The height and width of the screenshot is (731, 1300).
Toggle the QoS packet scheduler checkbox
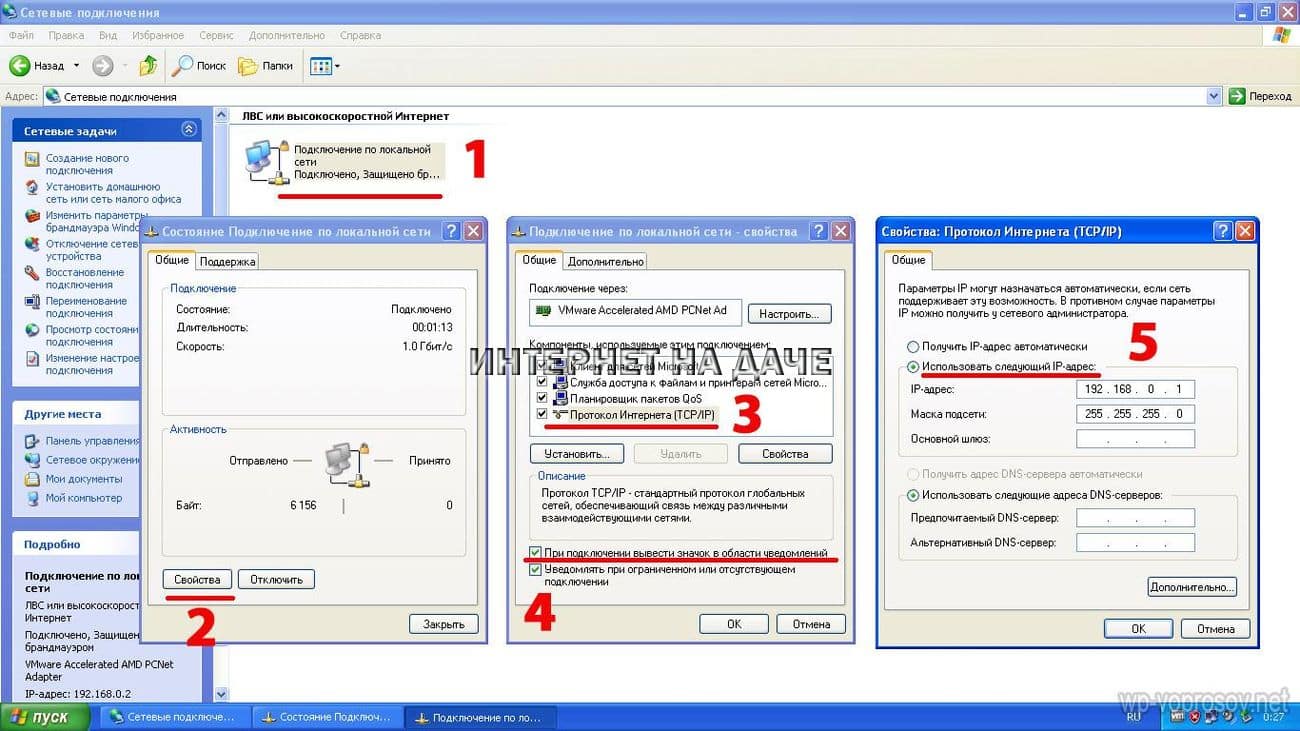pos(543,398)
